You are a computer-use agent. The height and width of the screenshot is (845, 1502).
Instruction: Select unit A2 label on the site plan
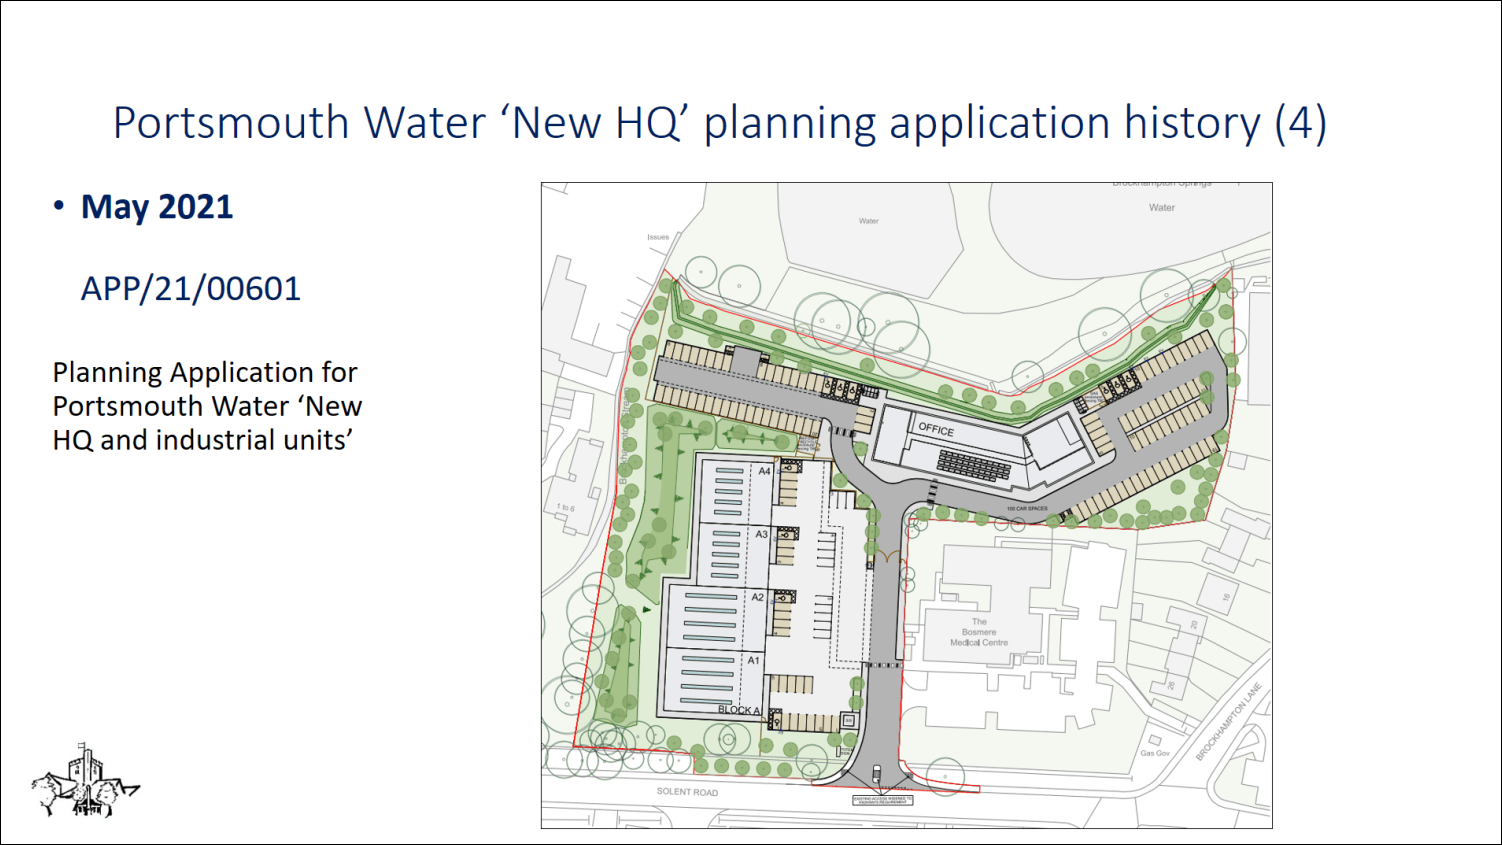(757, 597)
